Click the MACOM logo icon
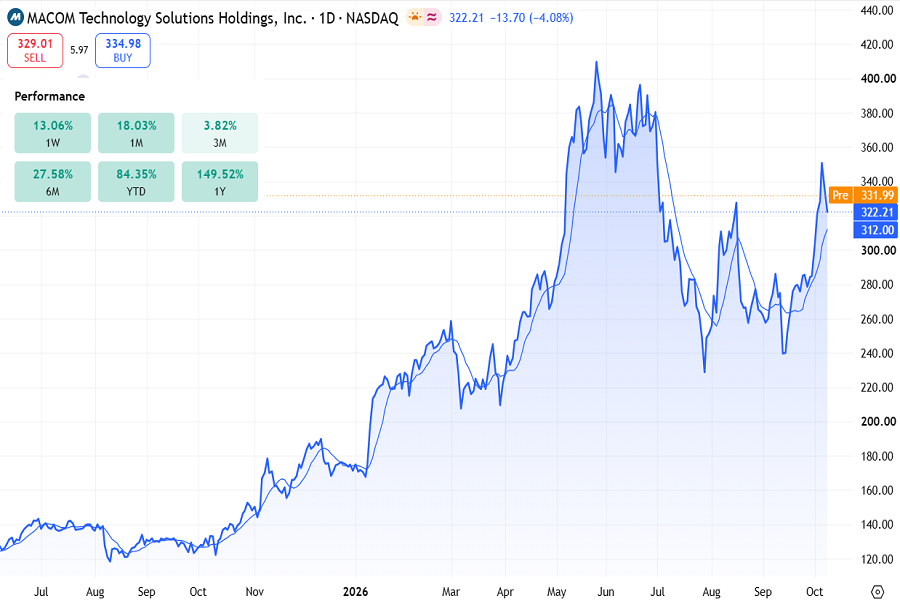Viewport: 900px width, 600px height. point(15,18)
